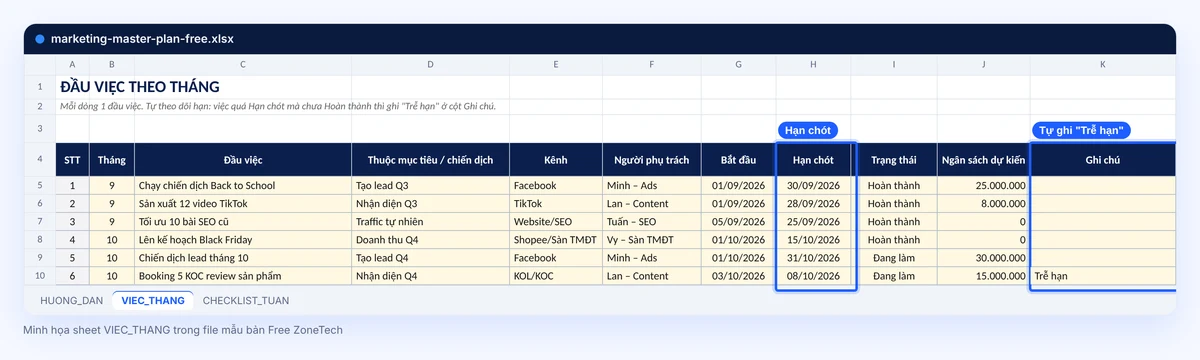Click the deadline cell 31/10/2026
Image resolution: width=1200 pixels, height=360 pixels.
coord(814,257)
